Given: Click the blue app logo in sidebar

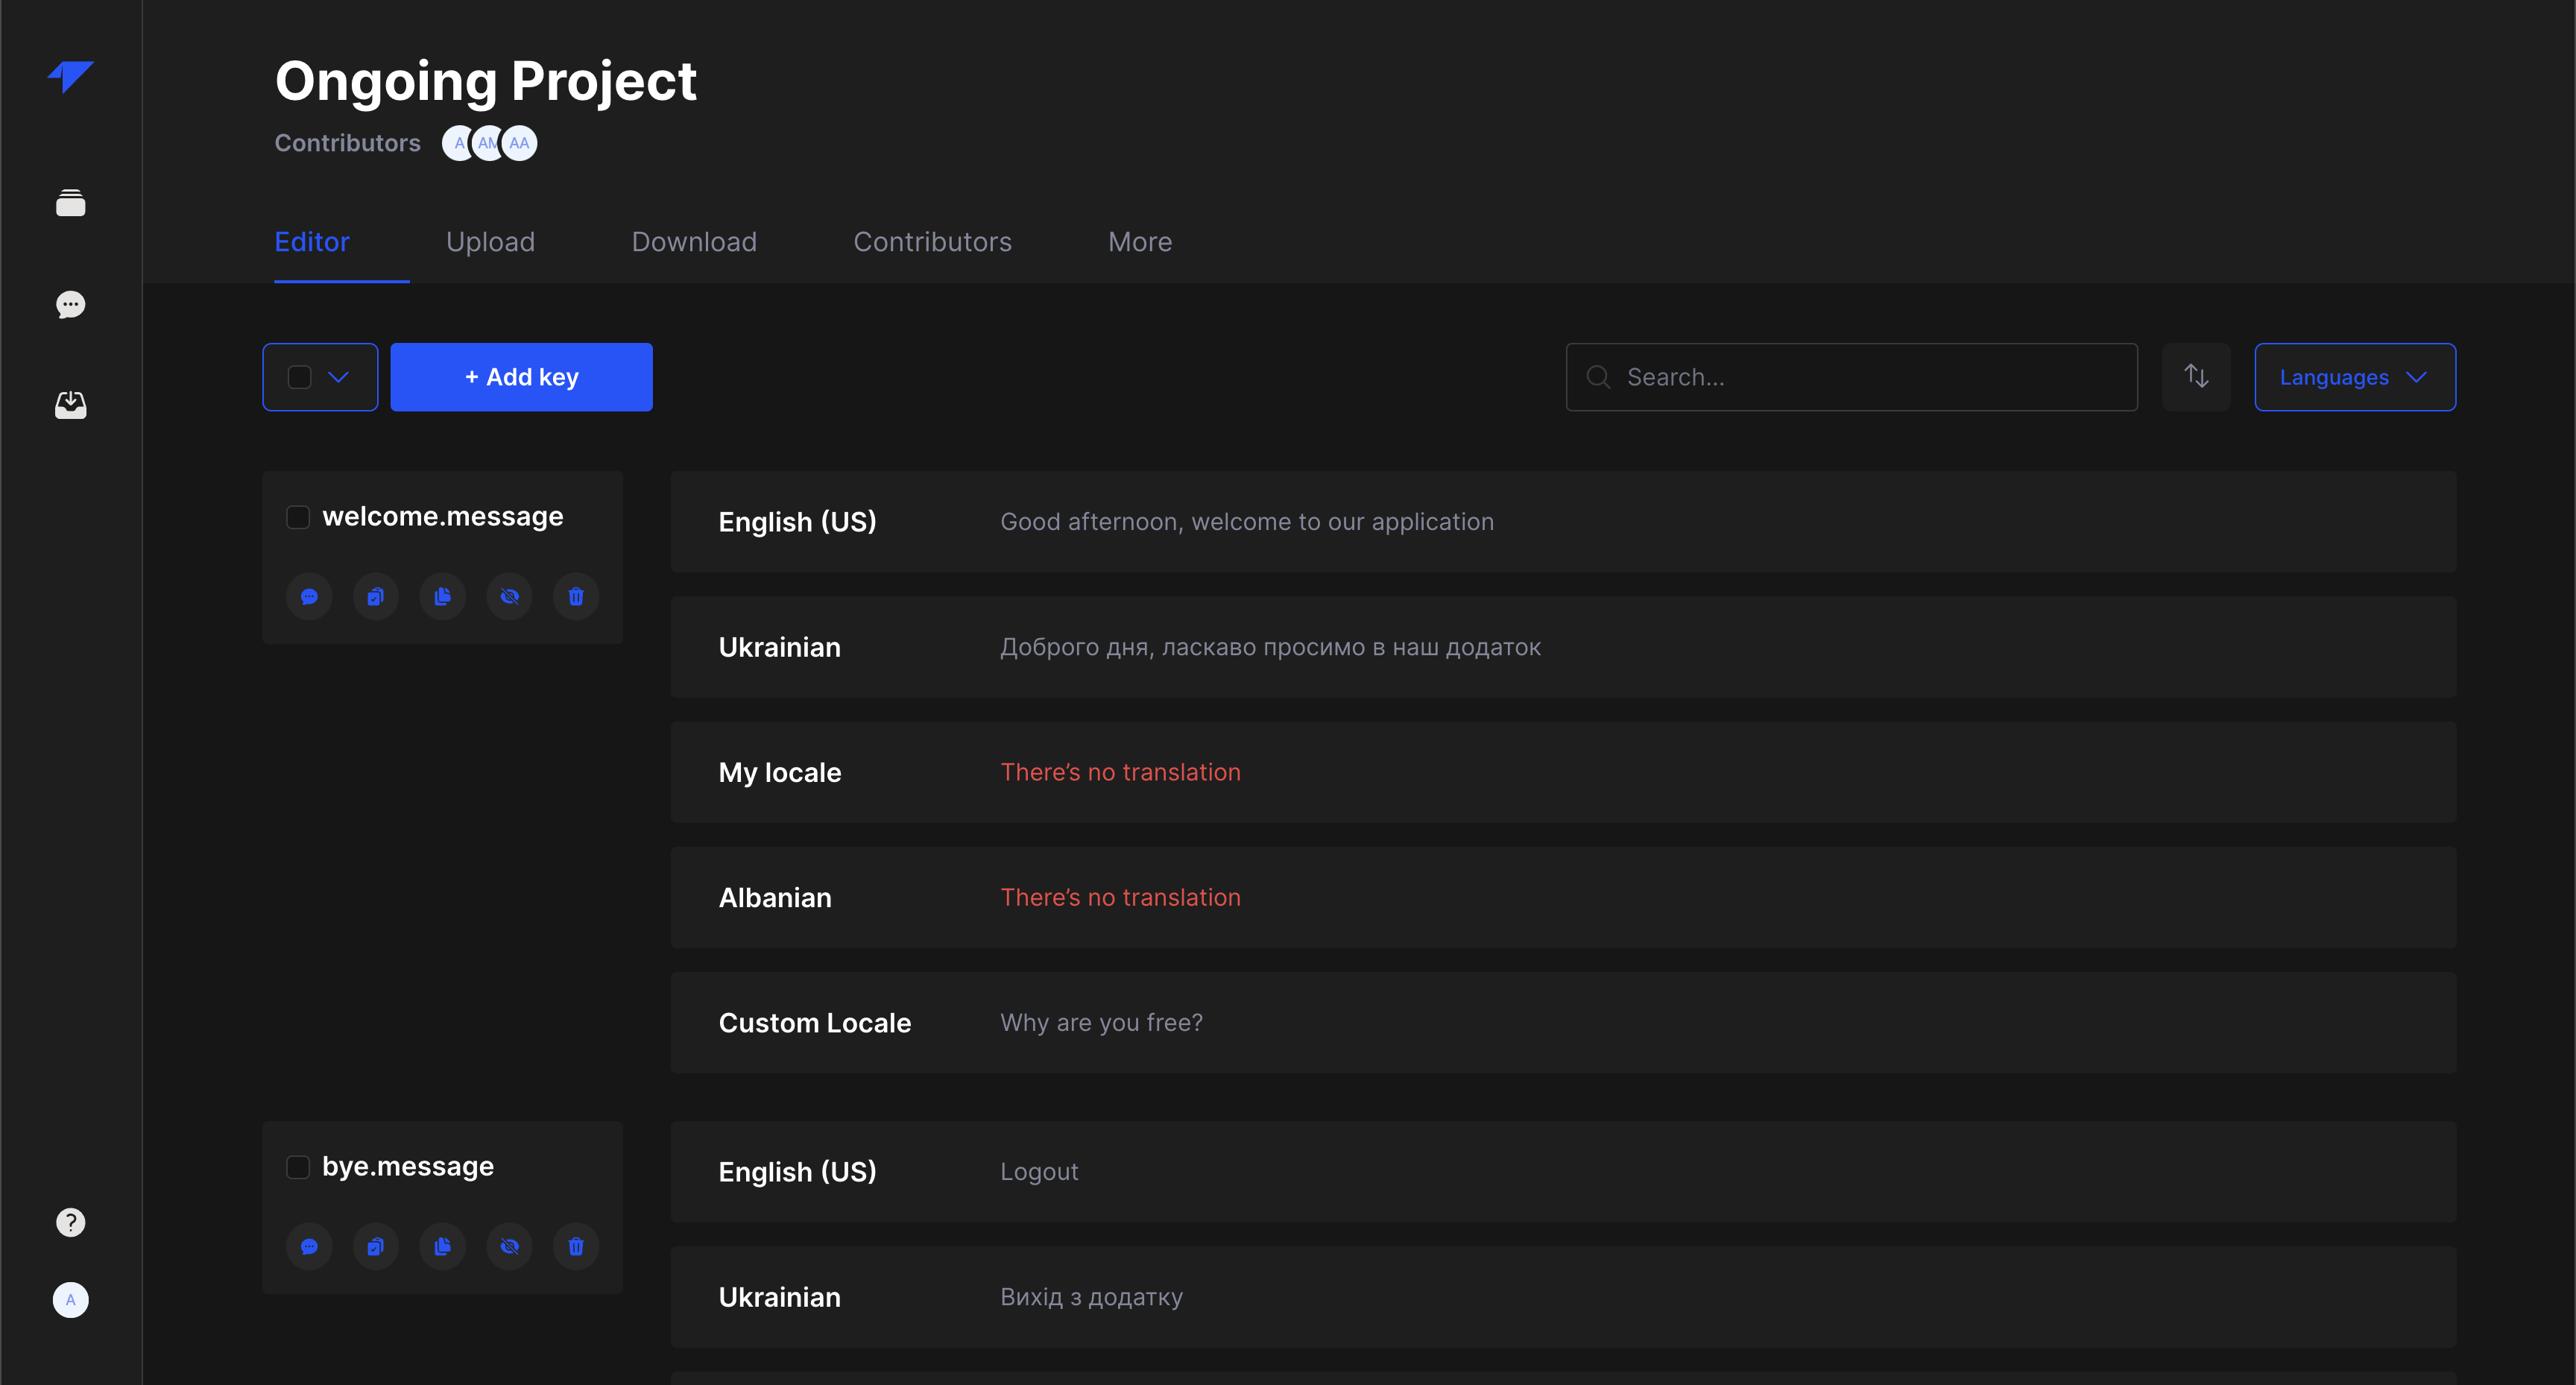Looking at the screenshot, I should point(70,77).
